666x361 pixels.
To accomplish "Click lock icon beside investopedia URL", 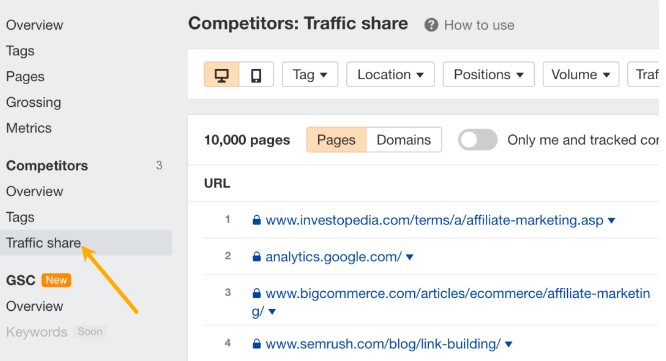I will tap(257, 220).
